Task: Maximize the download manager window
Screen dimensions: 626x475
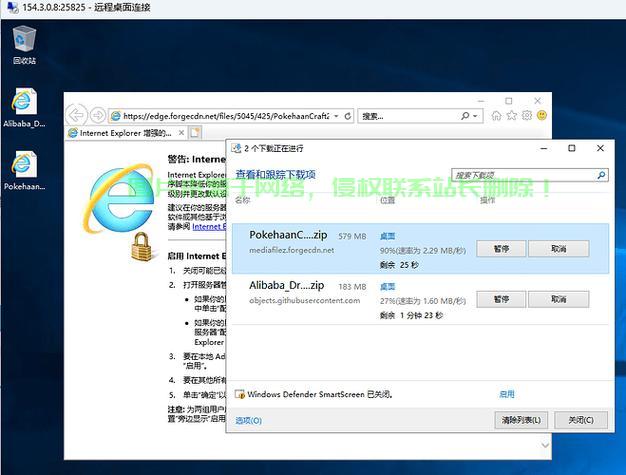Action: click(x=572, y=148)
